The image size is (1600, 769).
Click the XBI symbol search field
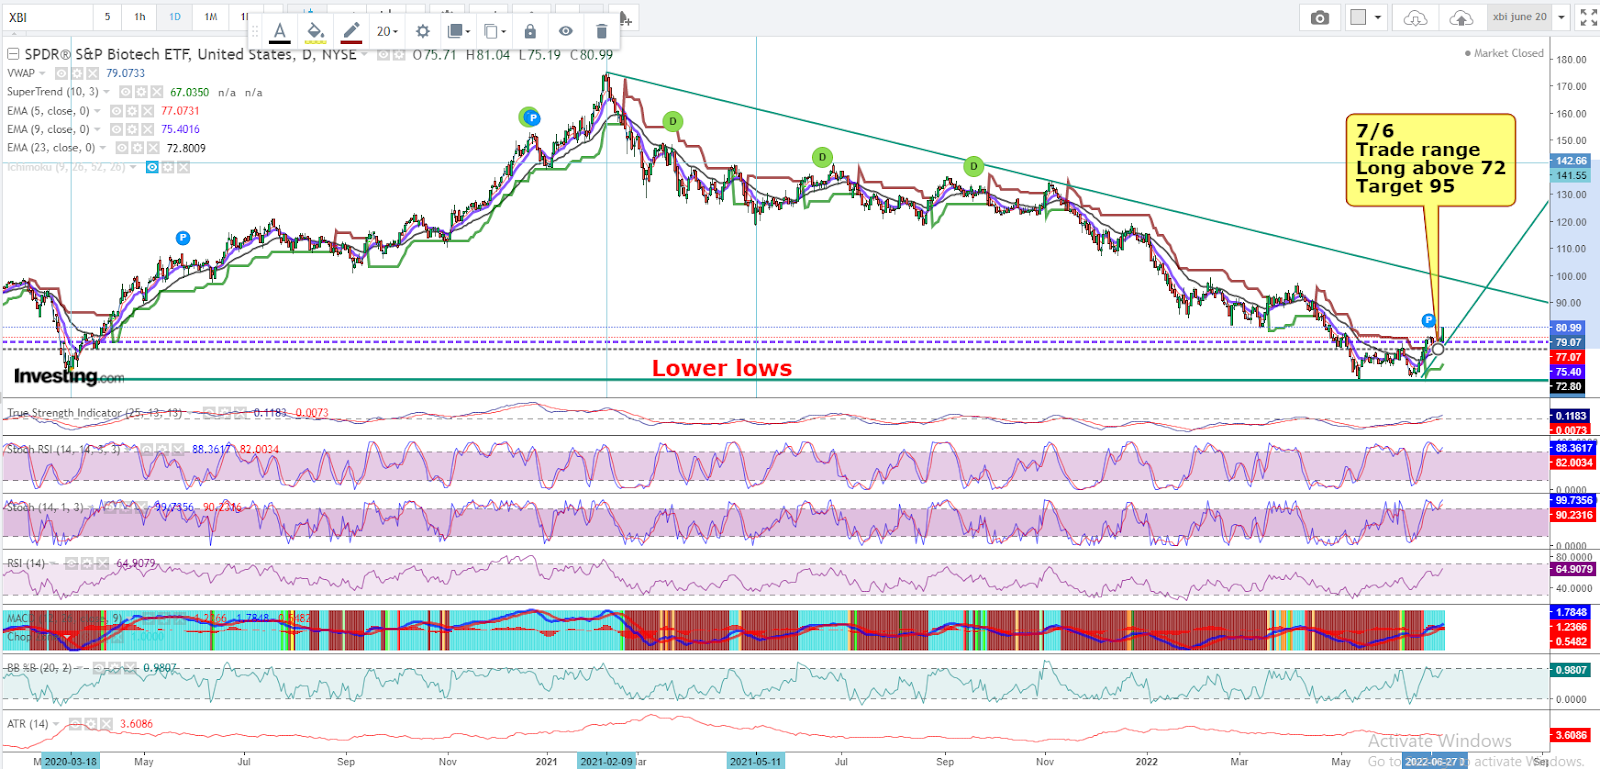tap(46, 17)
